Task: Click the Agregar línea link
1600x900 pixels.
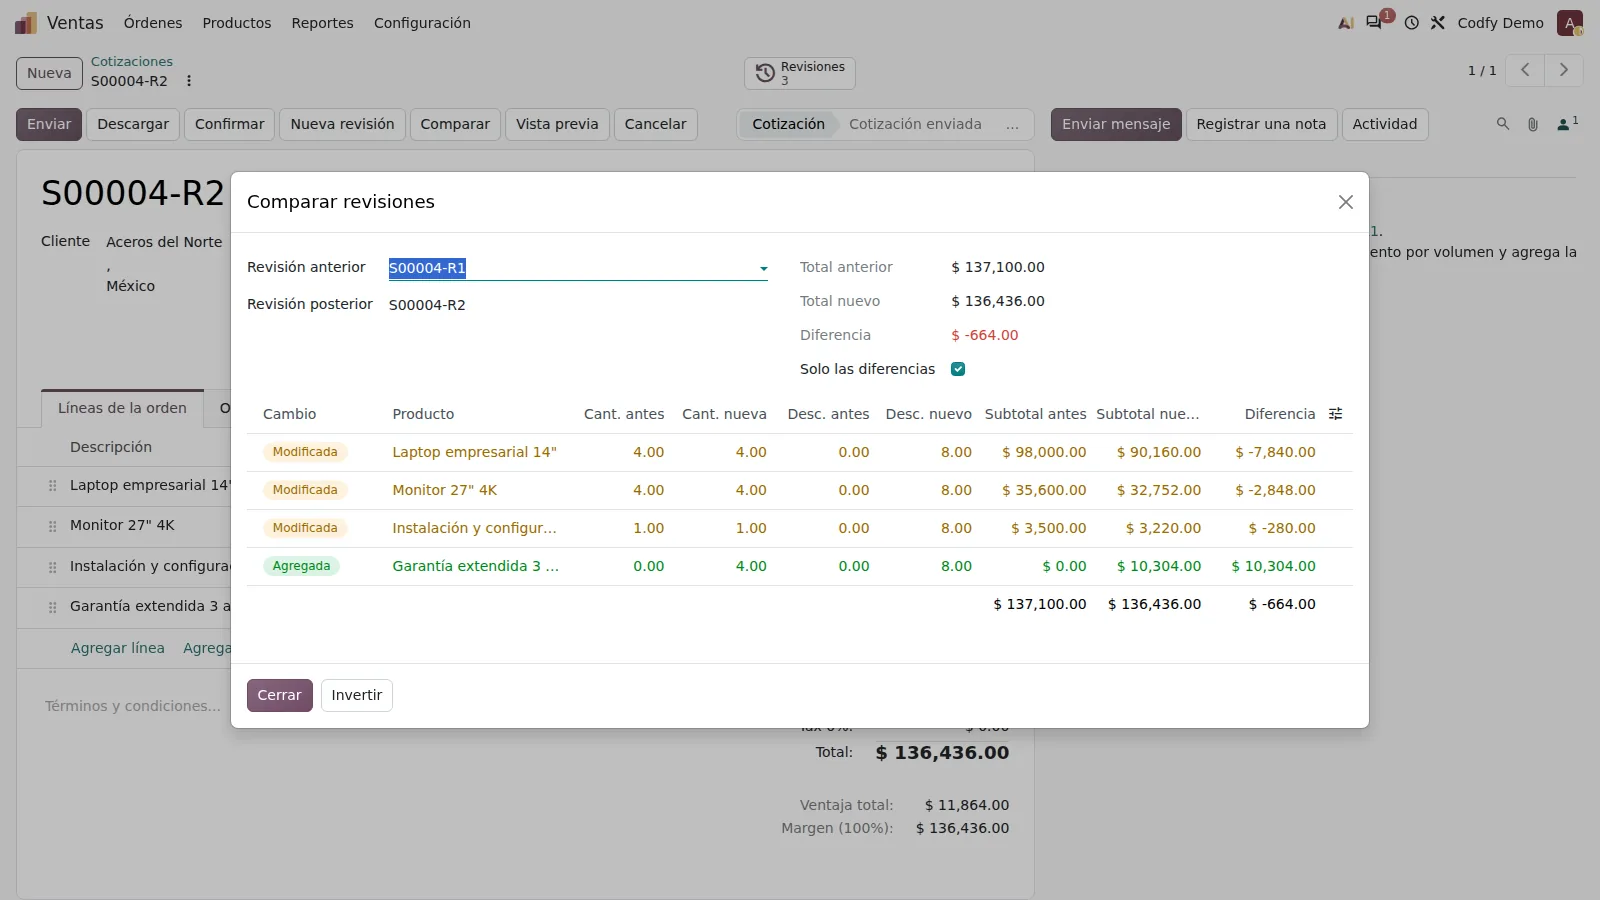Action: pyautogui.click(x=118, y=648)
